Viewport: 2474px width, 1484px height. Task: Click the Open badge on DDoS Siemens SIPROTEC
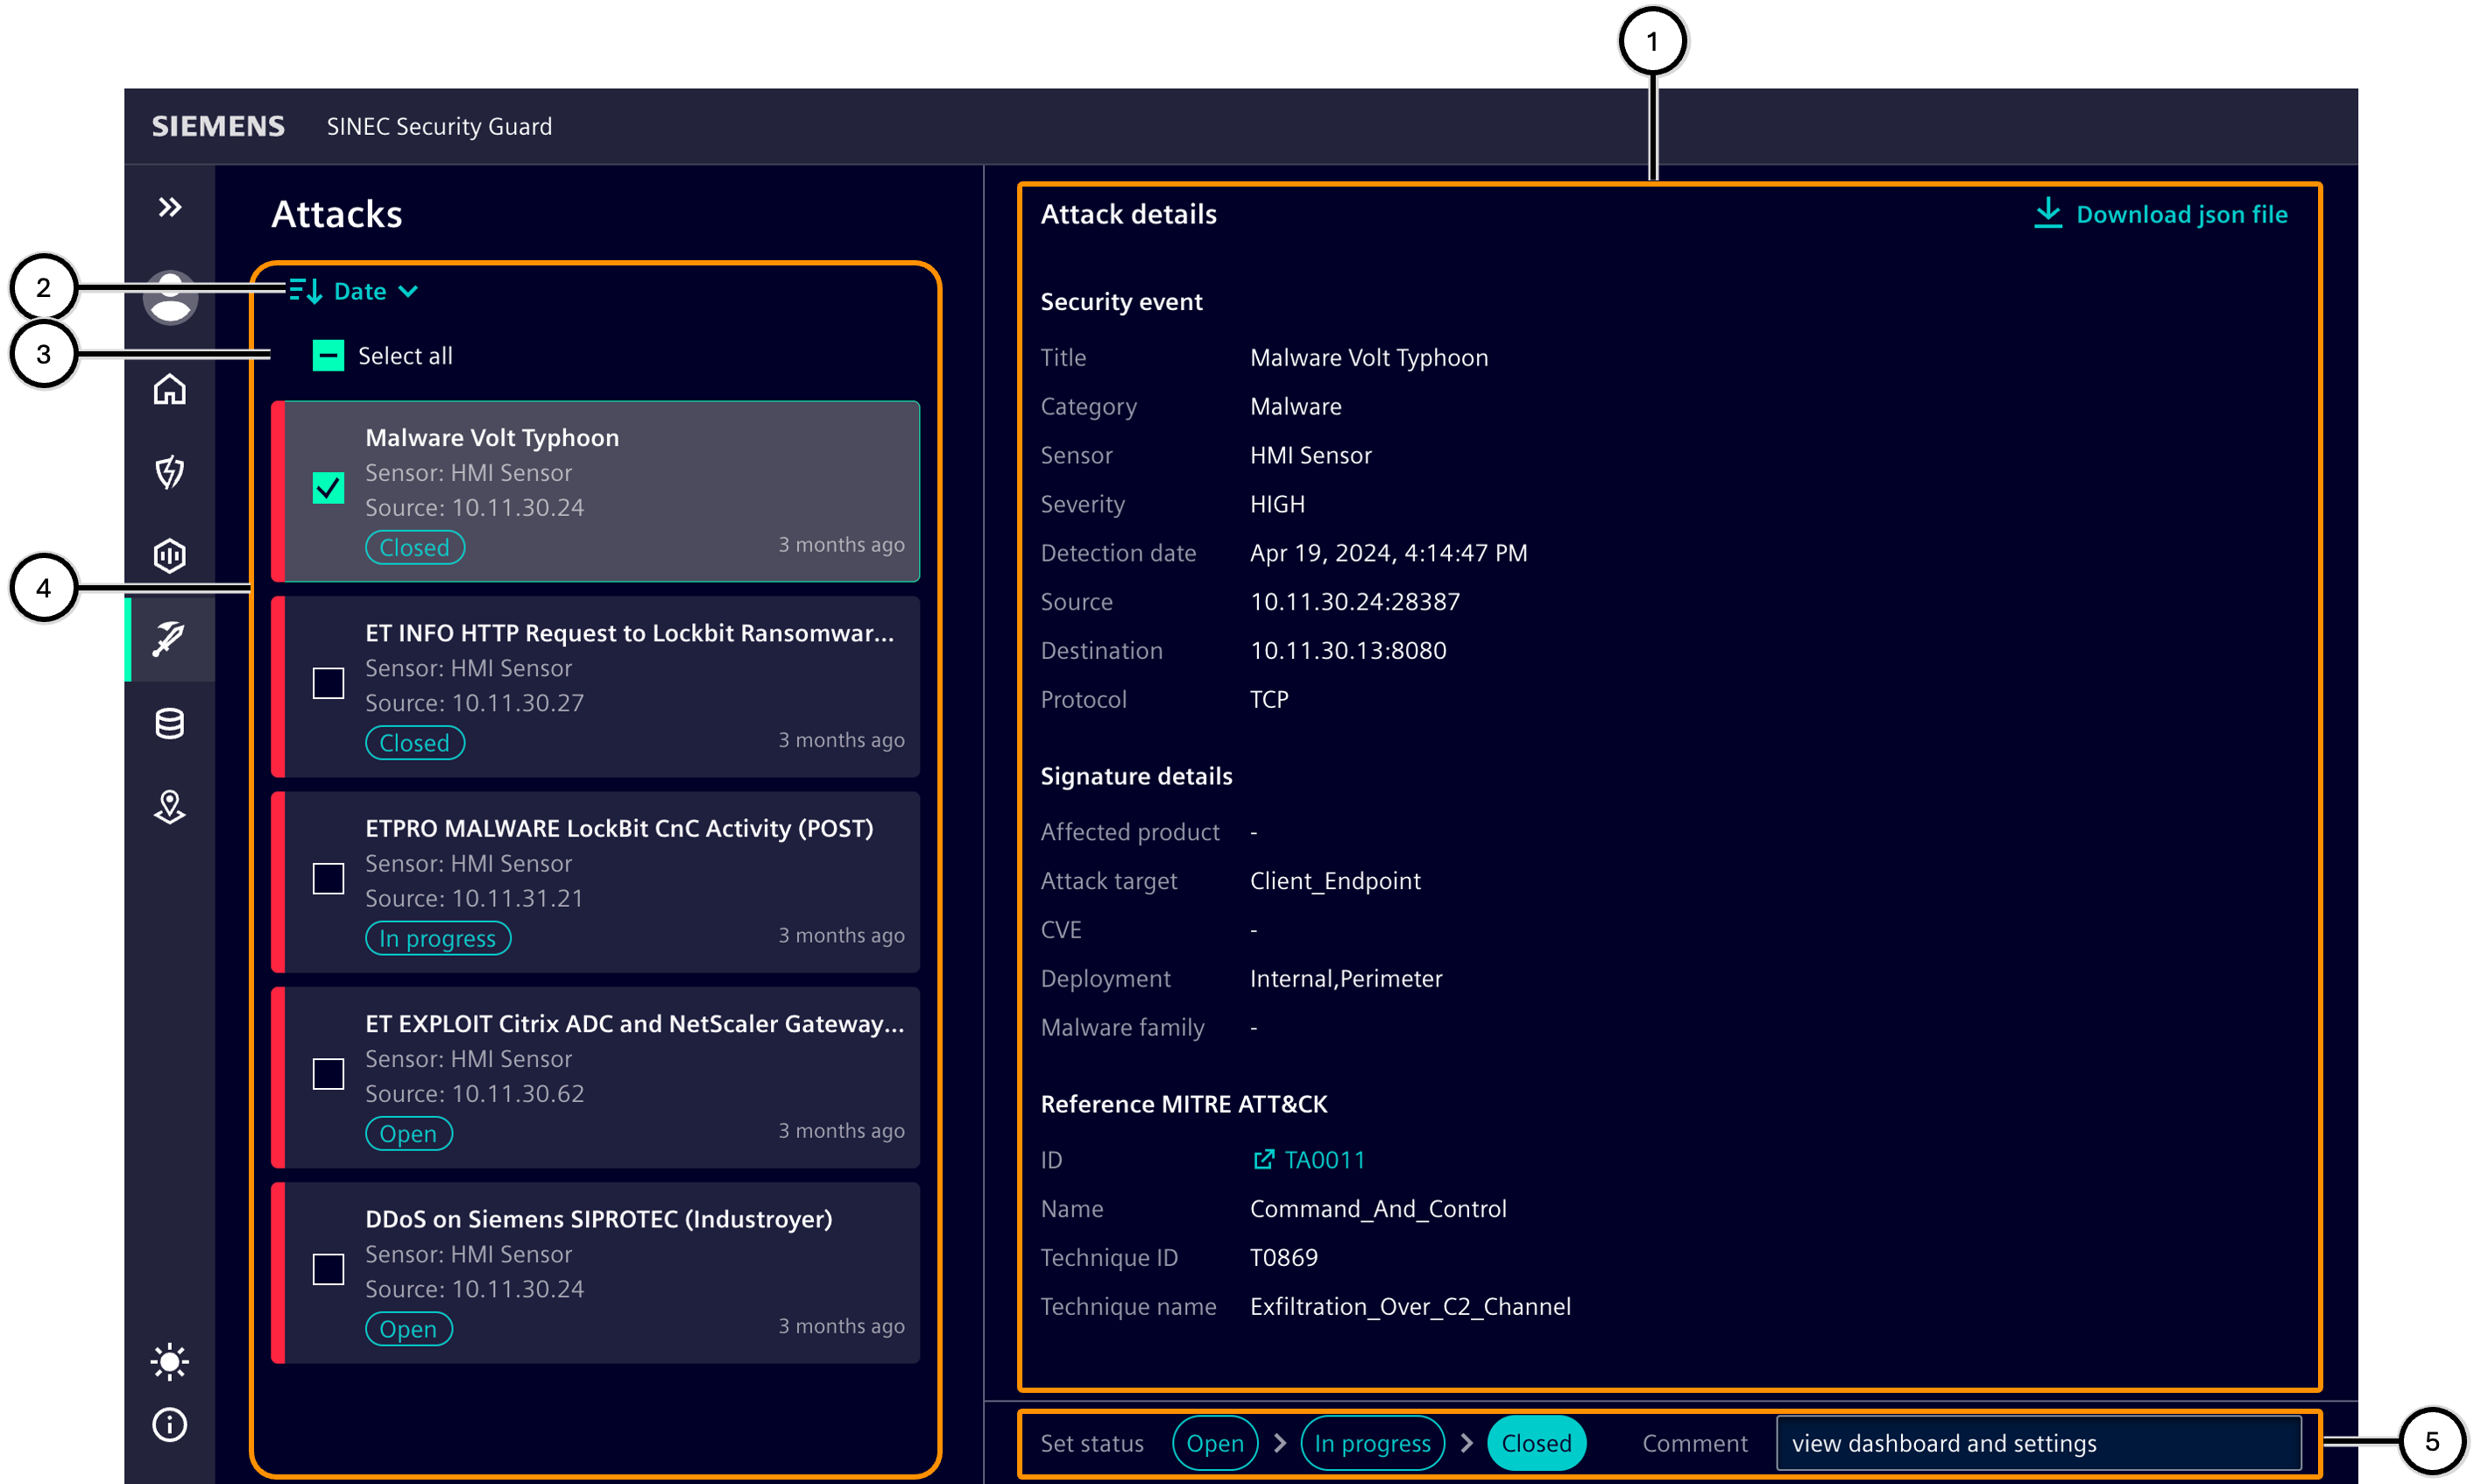[408, 1328]
